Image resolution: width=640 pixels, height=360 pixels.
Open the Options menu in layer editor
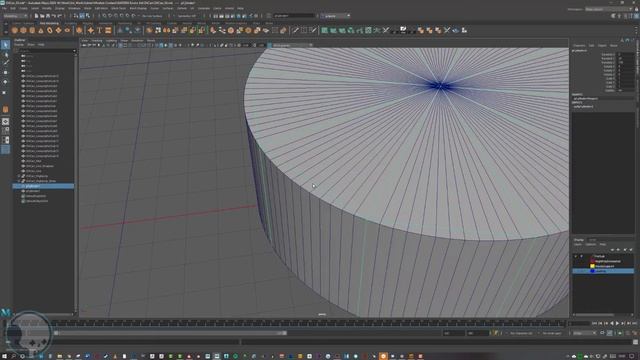click(x=591, y=244)
